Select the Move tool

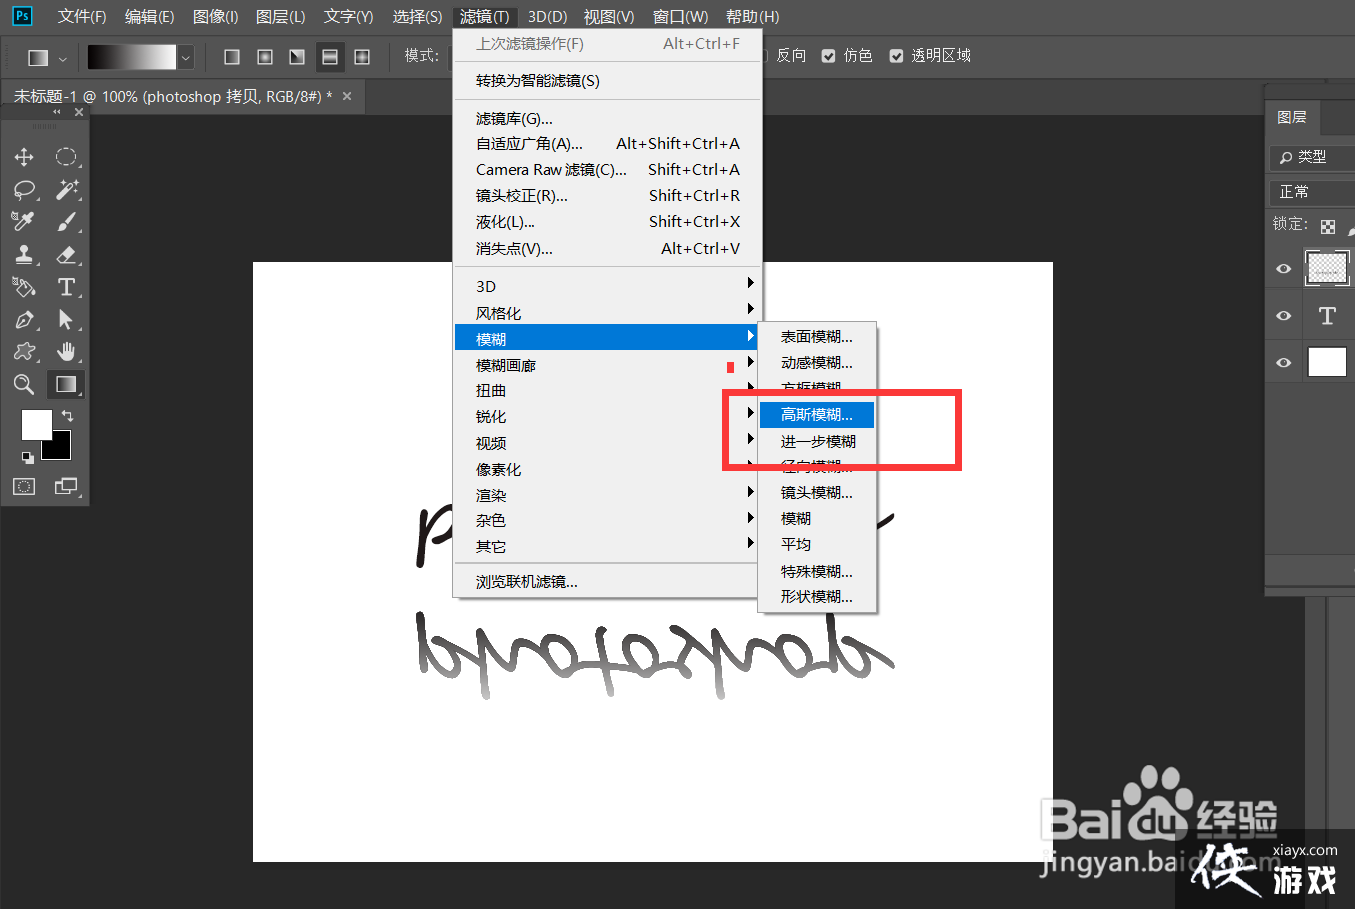click(x=23, y=156)
